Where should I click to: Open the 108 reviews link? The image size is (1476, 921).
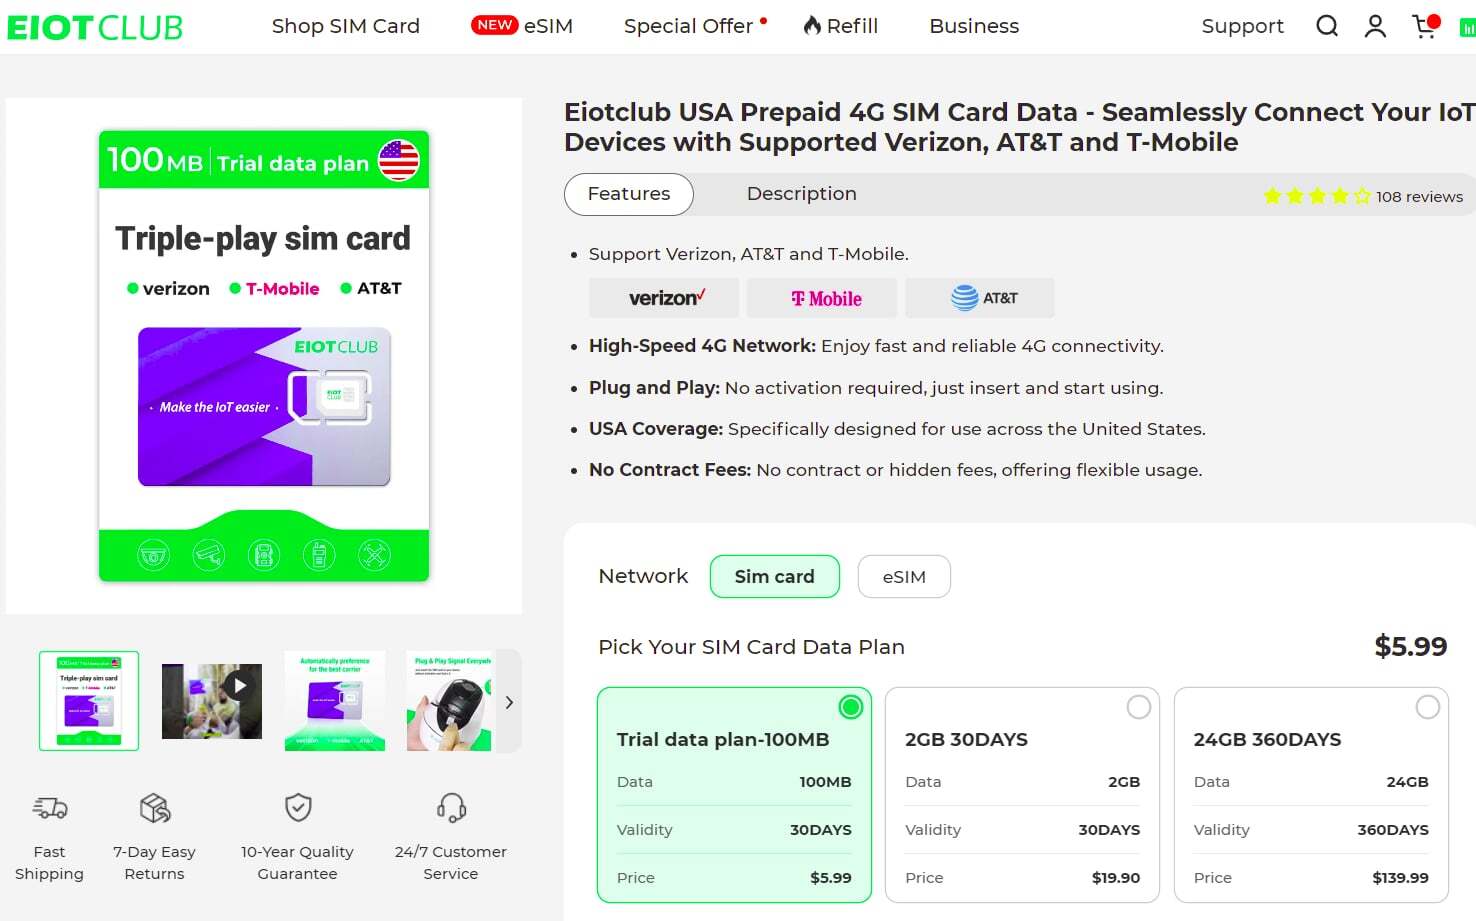pos(1419,197)
